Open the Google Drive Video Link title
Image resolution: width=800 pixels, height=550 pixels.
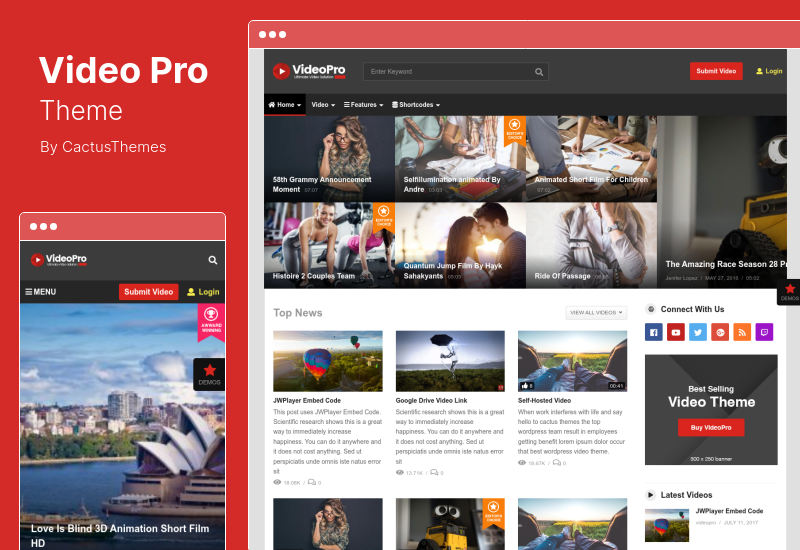point(431,401)
